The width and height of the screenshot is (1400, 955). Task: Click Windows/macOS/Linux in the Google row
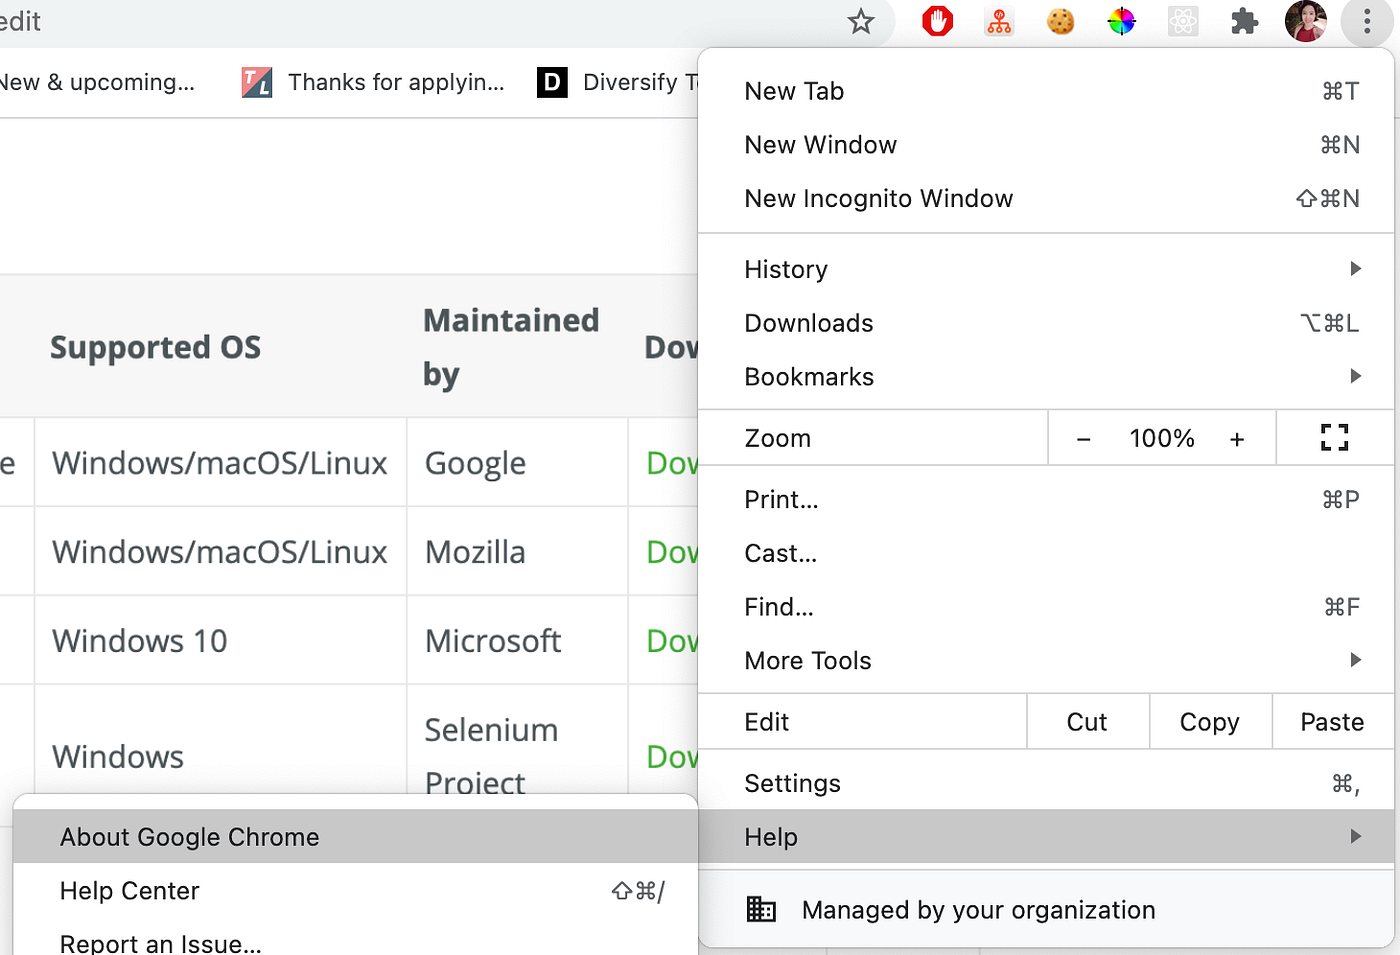(219, 463)
